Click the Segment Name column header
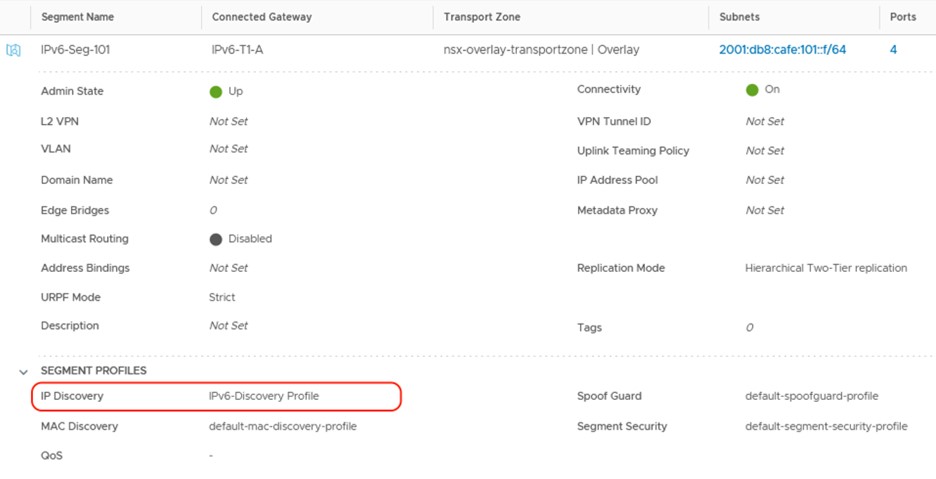The width and height of the screenshot is (936, 479). pyautogui.click(x=77, y=17)
